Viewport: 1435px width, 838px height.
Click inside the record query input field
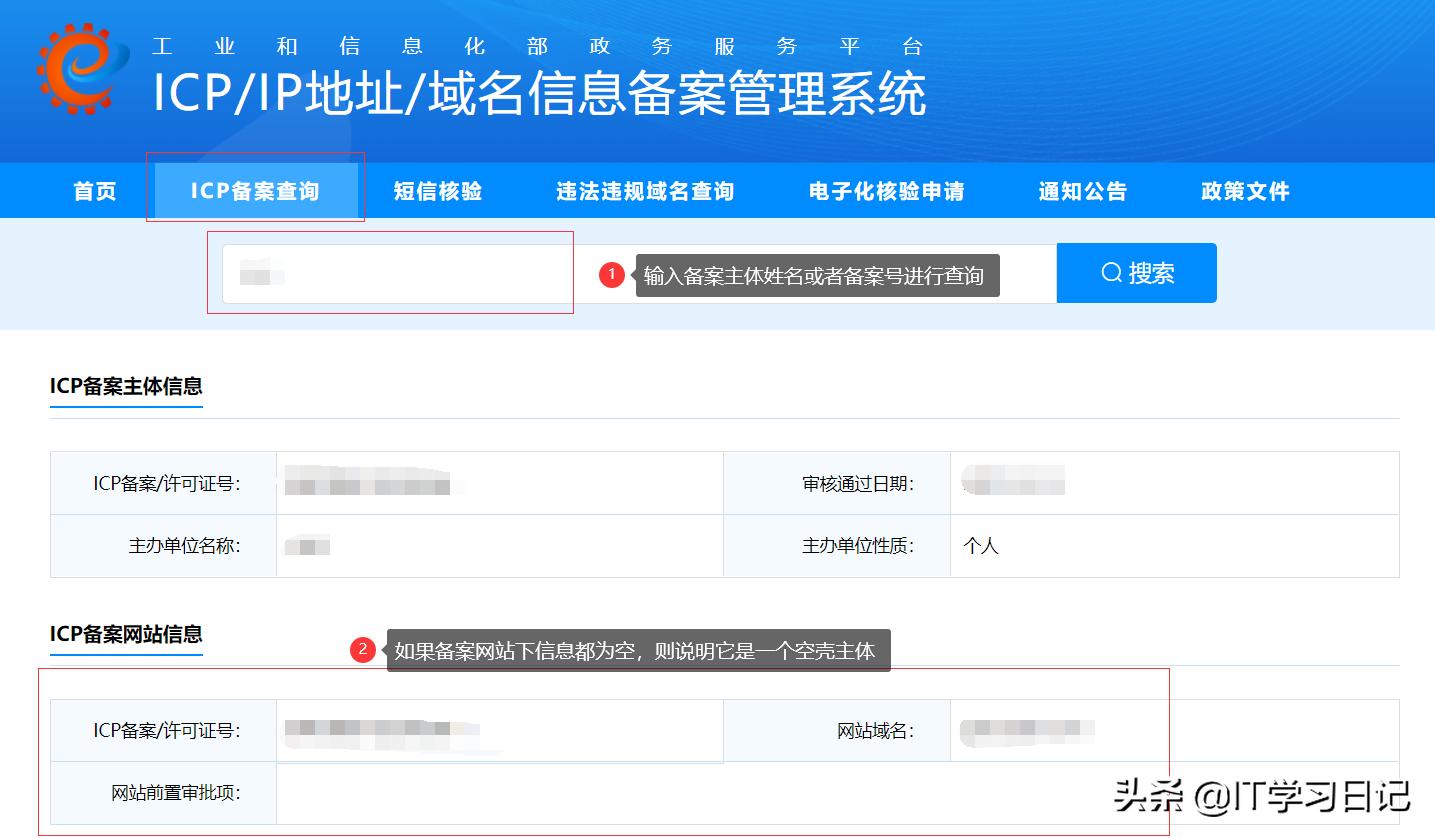point(395,272)
